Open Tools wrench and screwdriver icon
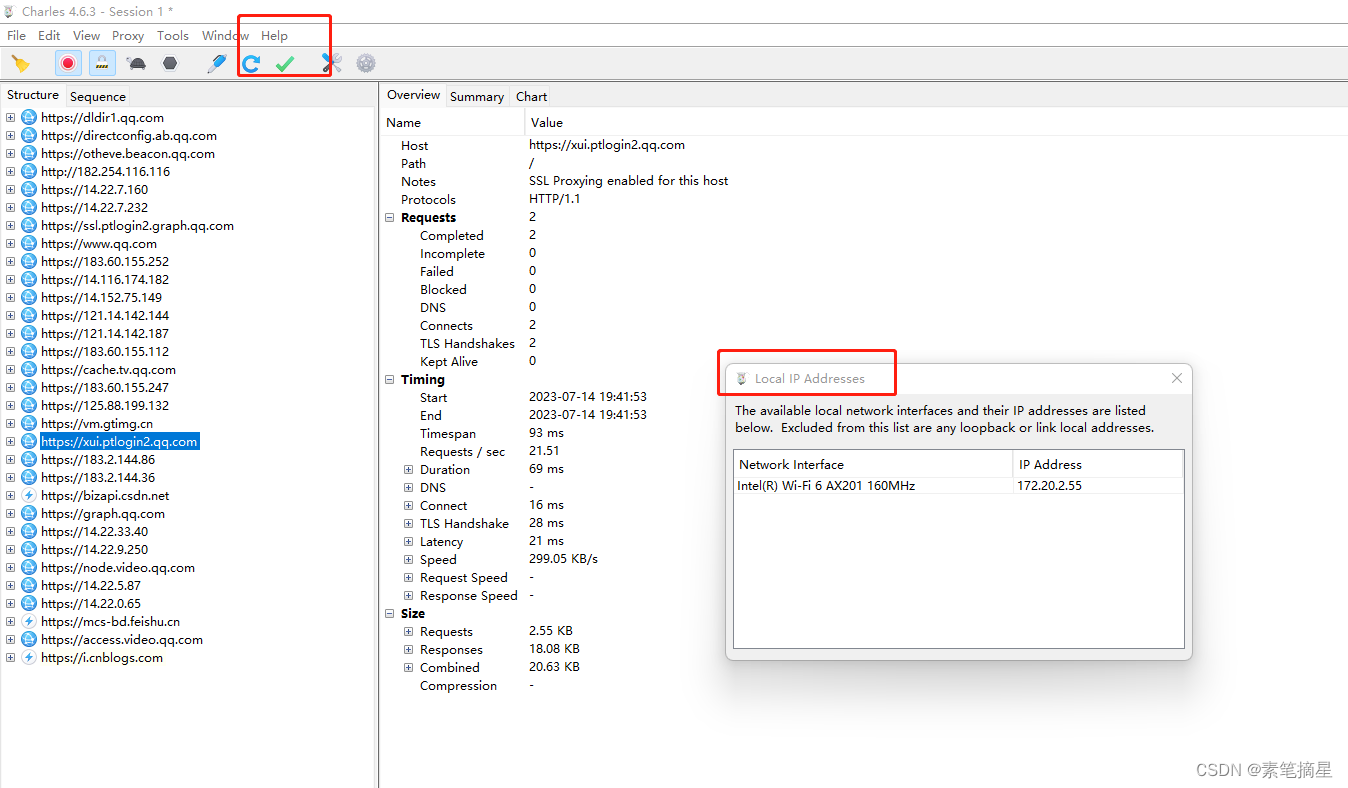This screenshot has height=788, width=1348. point(332,64)
